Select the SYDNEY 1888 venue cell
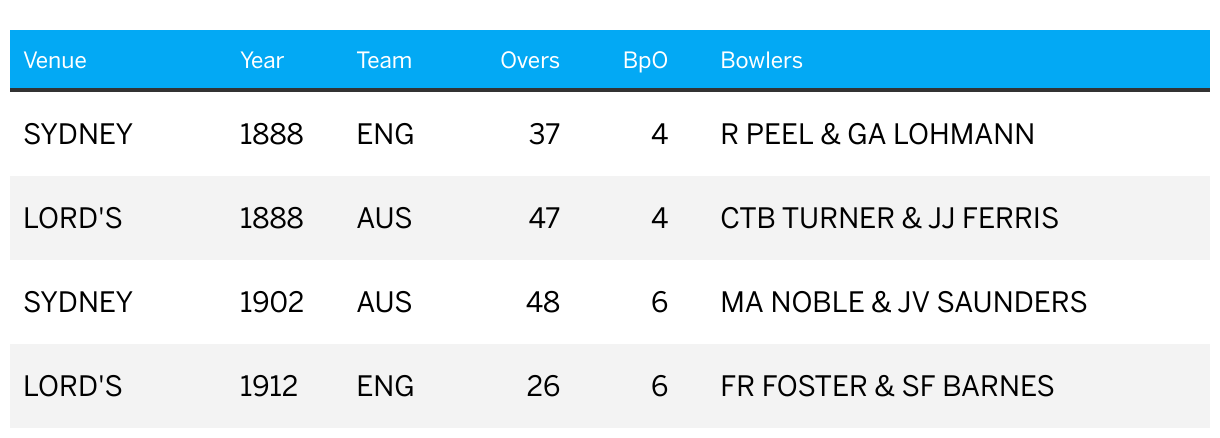1220x438 pixels. (78, 134)
